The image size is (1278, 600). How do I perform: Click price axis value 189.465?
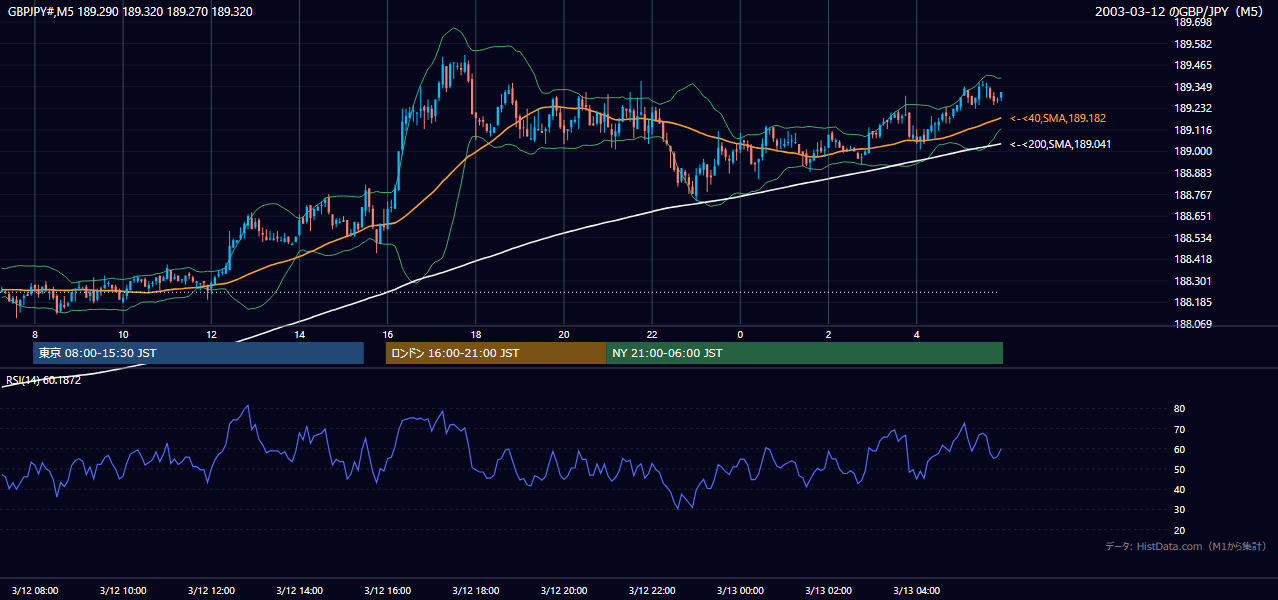[1193, 65]
